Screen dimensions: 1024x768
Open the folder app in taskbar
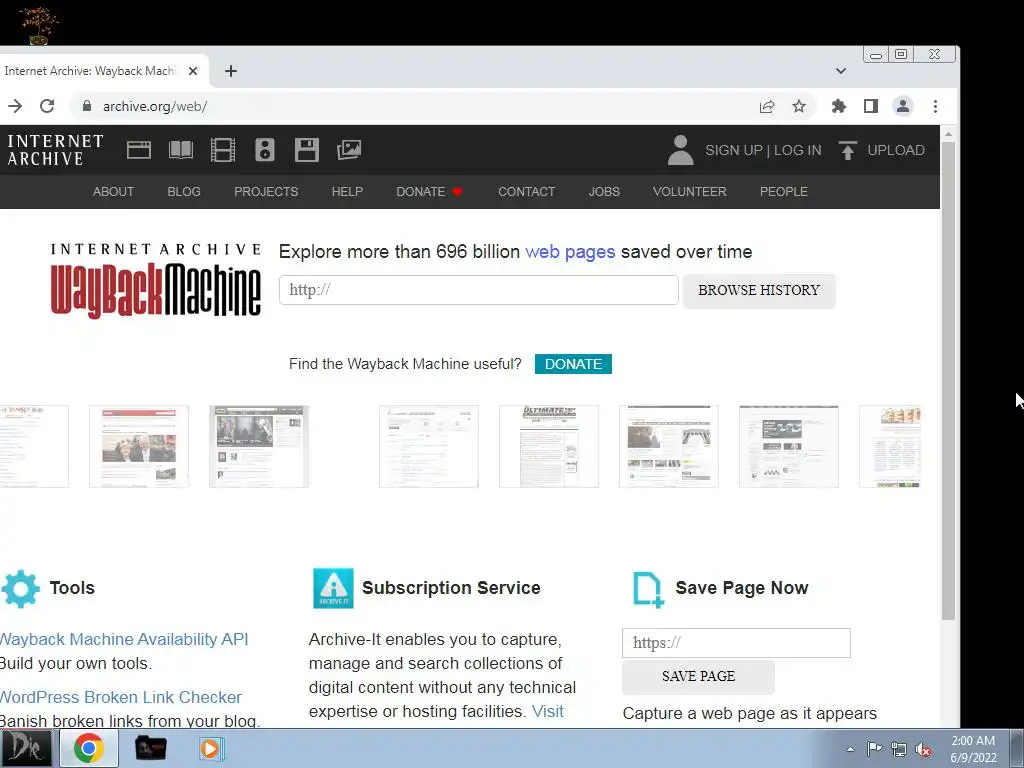(150, 748)
